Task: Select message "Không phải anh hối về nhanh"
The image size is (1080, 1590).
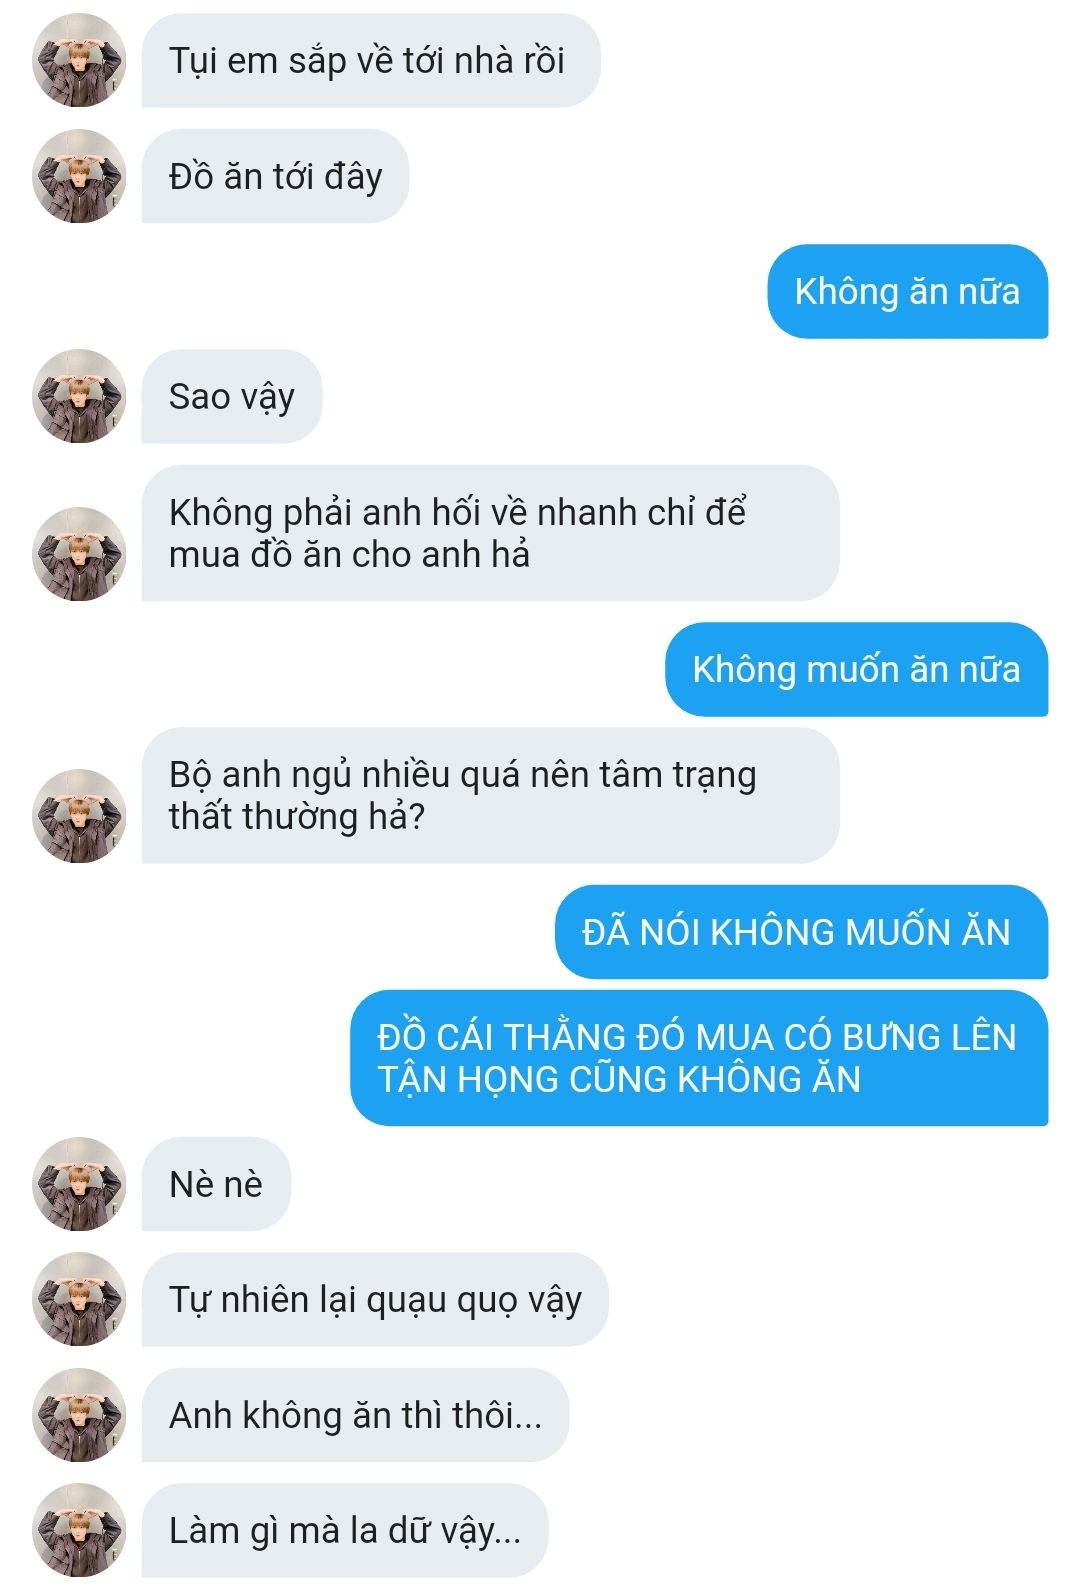Action: [490, 533]
